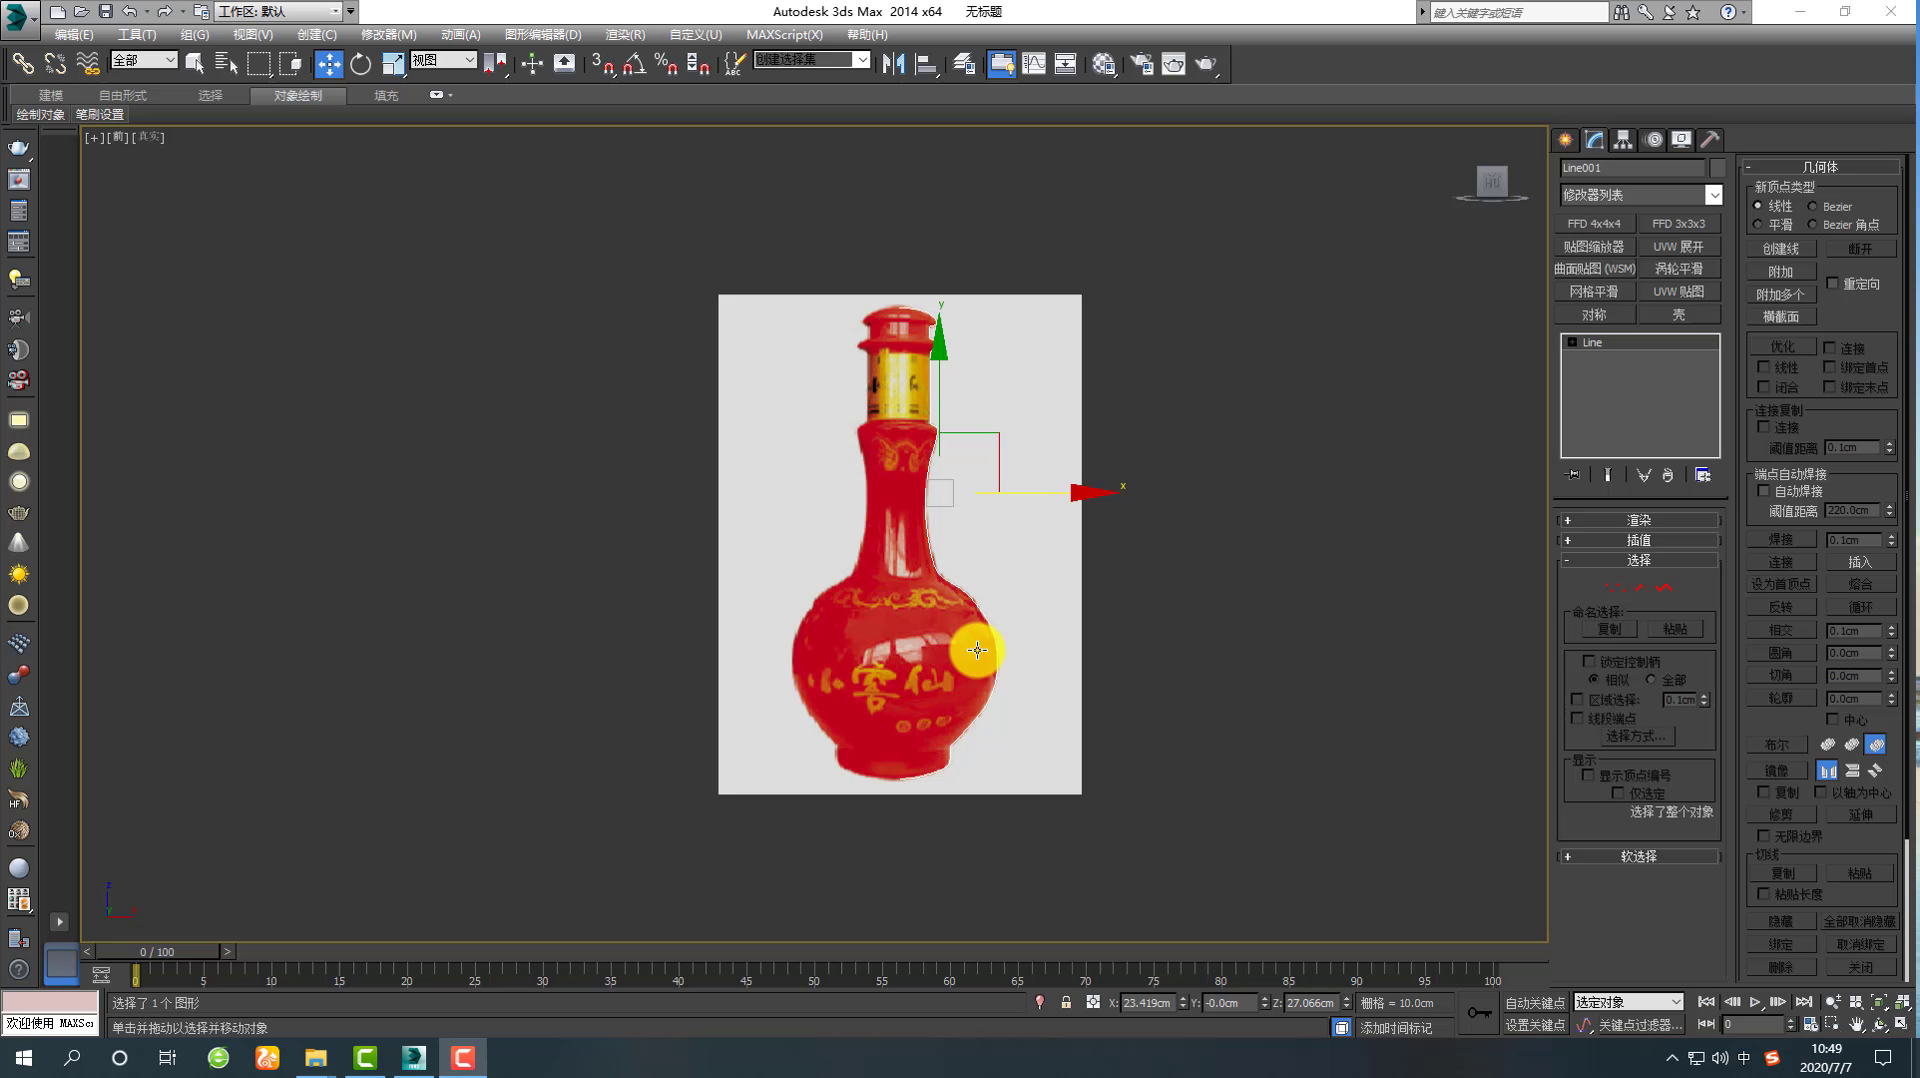Enable the 重定向 checkbox
The width and height of the screenshot is (1920, 1078).
pos(1832,283)
